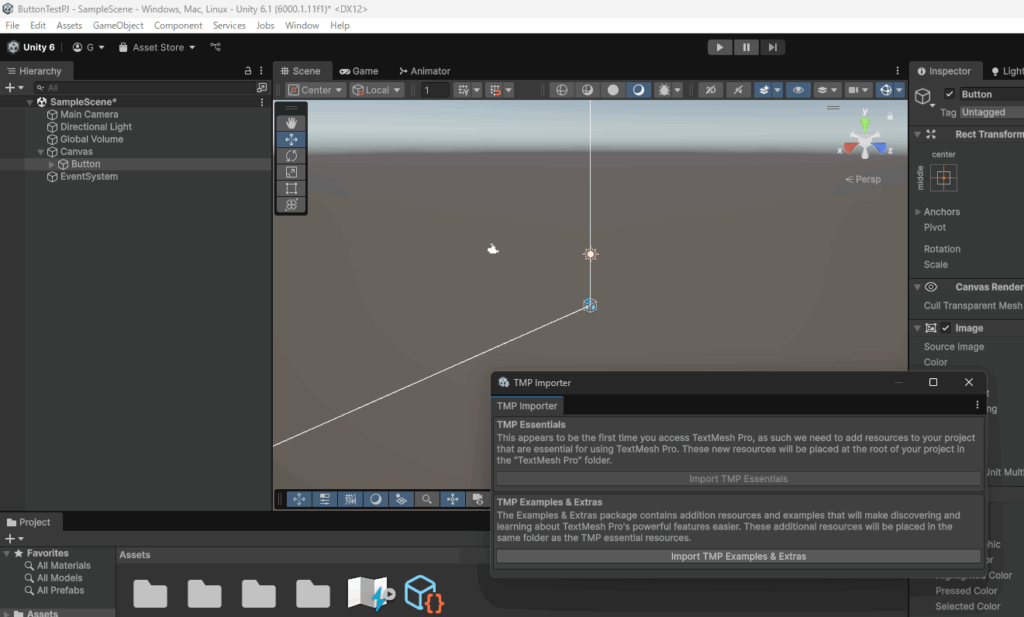Toggle the Image component enabled checkbox
This screenshot has width=1024, height=617.
(946, 328)
